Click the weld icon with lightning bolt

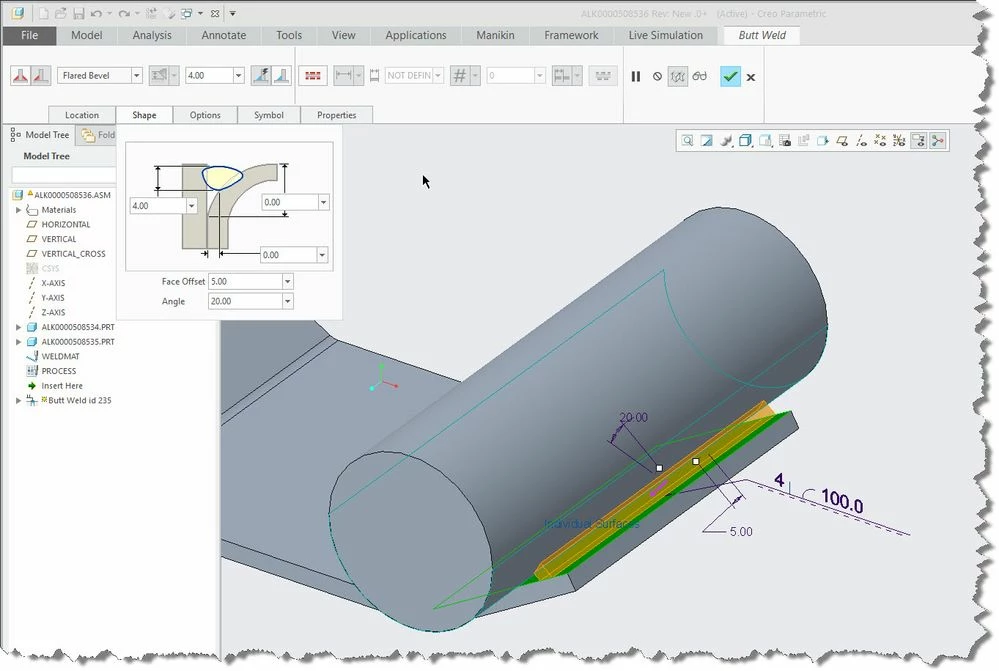click(x=260, y=76)
